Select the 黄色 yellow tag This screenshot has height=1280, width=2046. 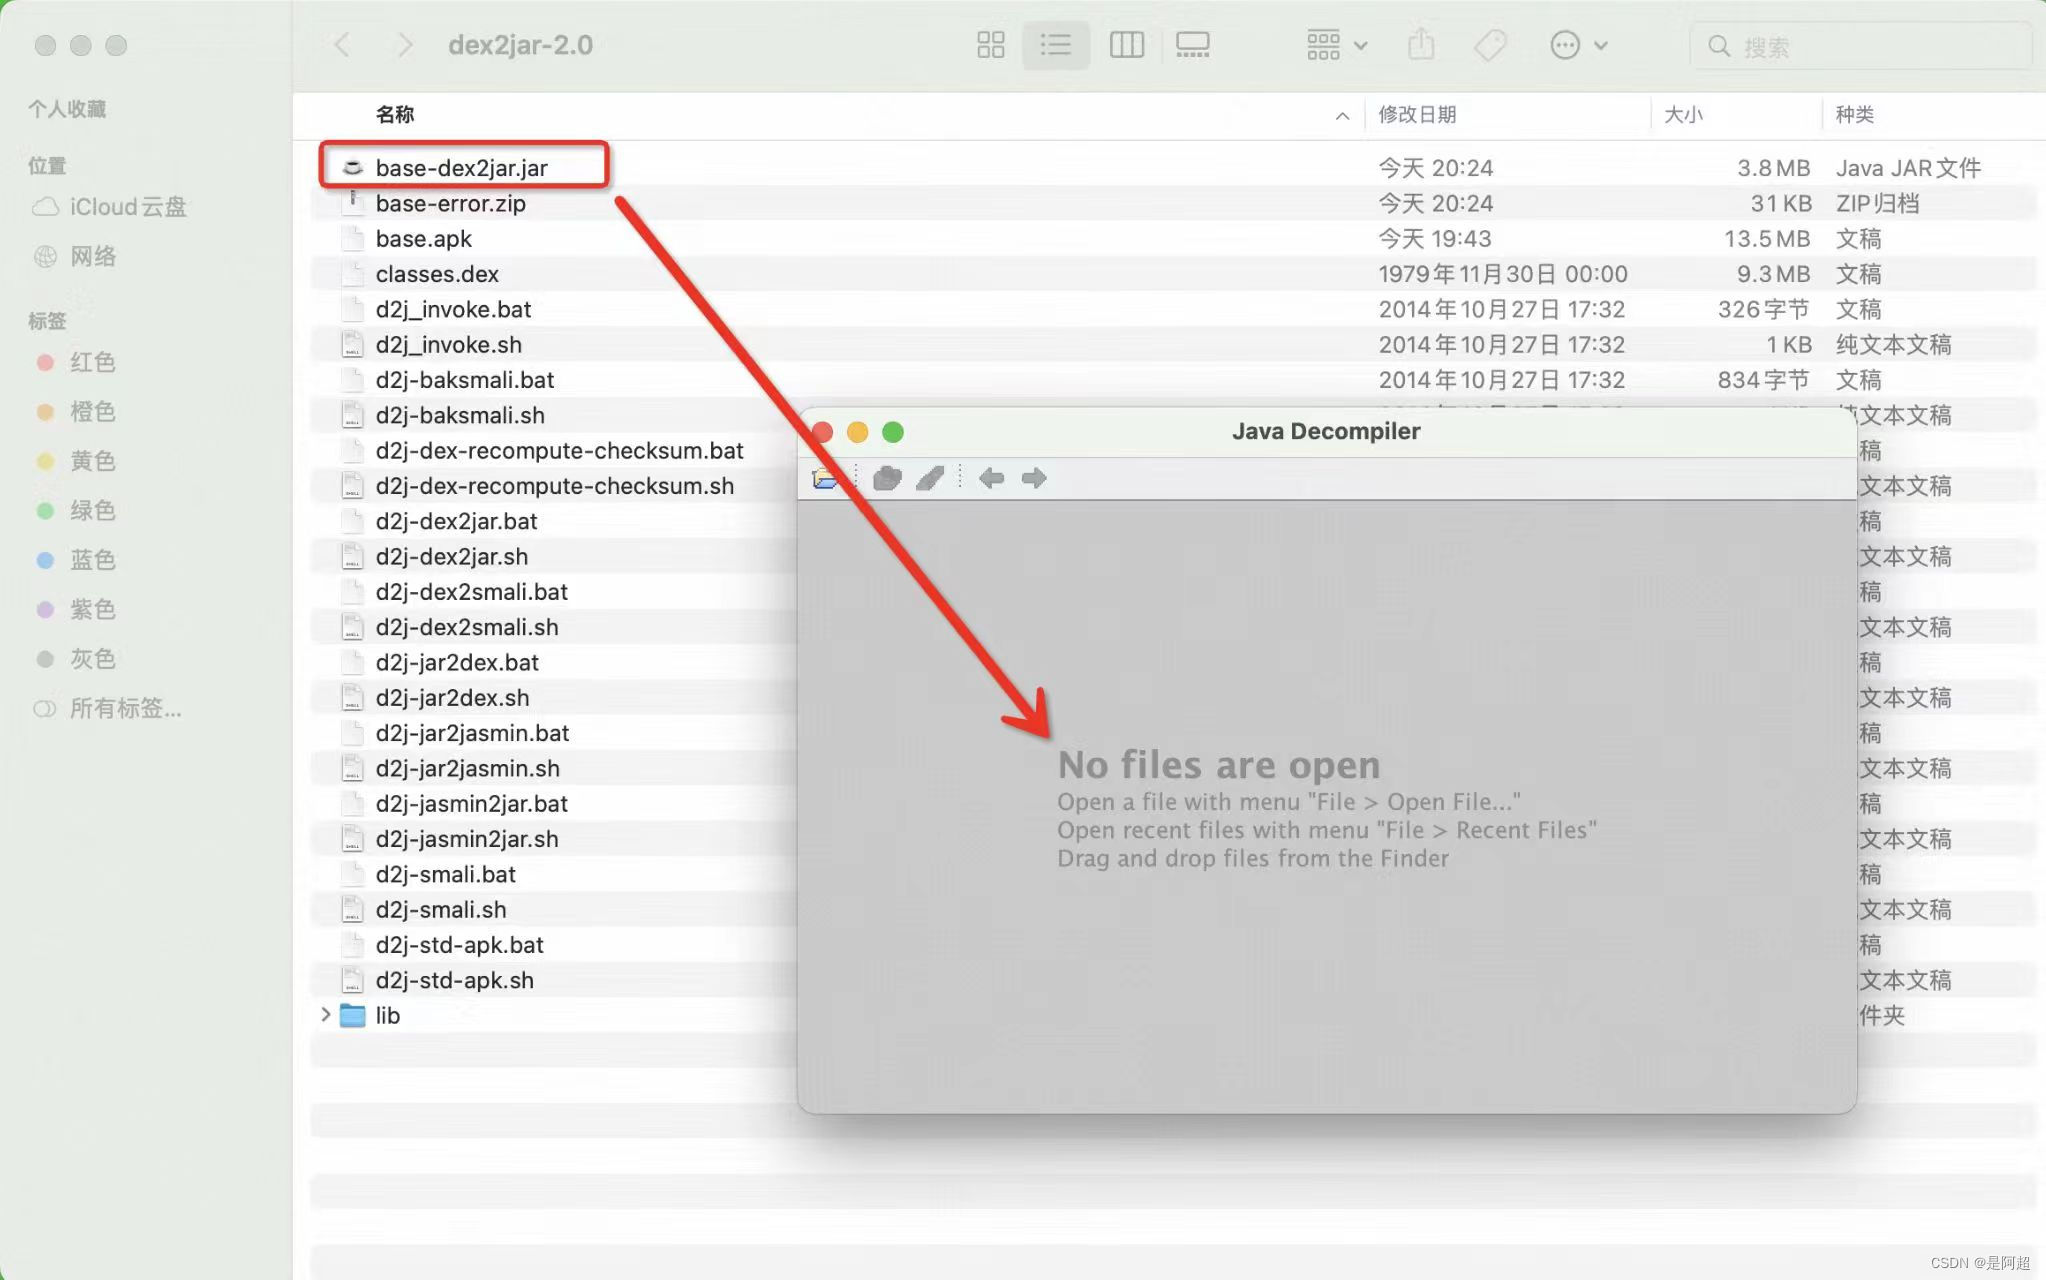[76, 461]
